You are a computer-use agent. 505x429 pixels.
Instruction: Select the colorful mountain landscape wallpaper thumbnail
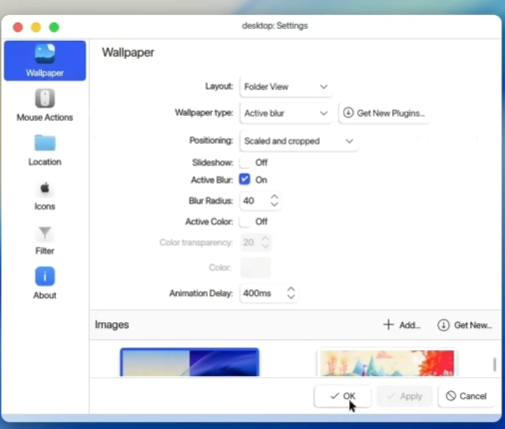[x=387, y=363]
